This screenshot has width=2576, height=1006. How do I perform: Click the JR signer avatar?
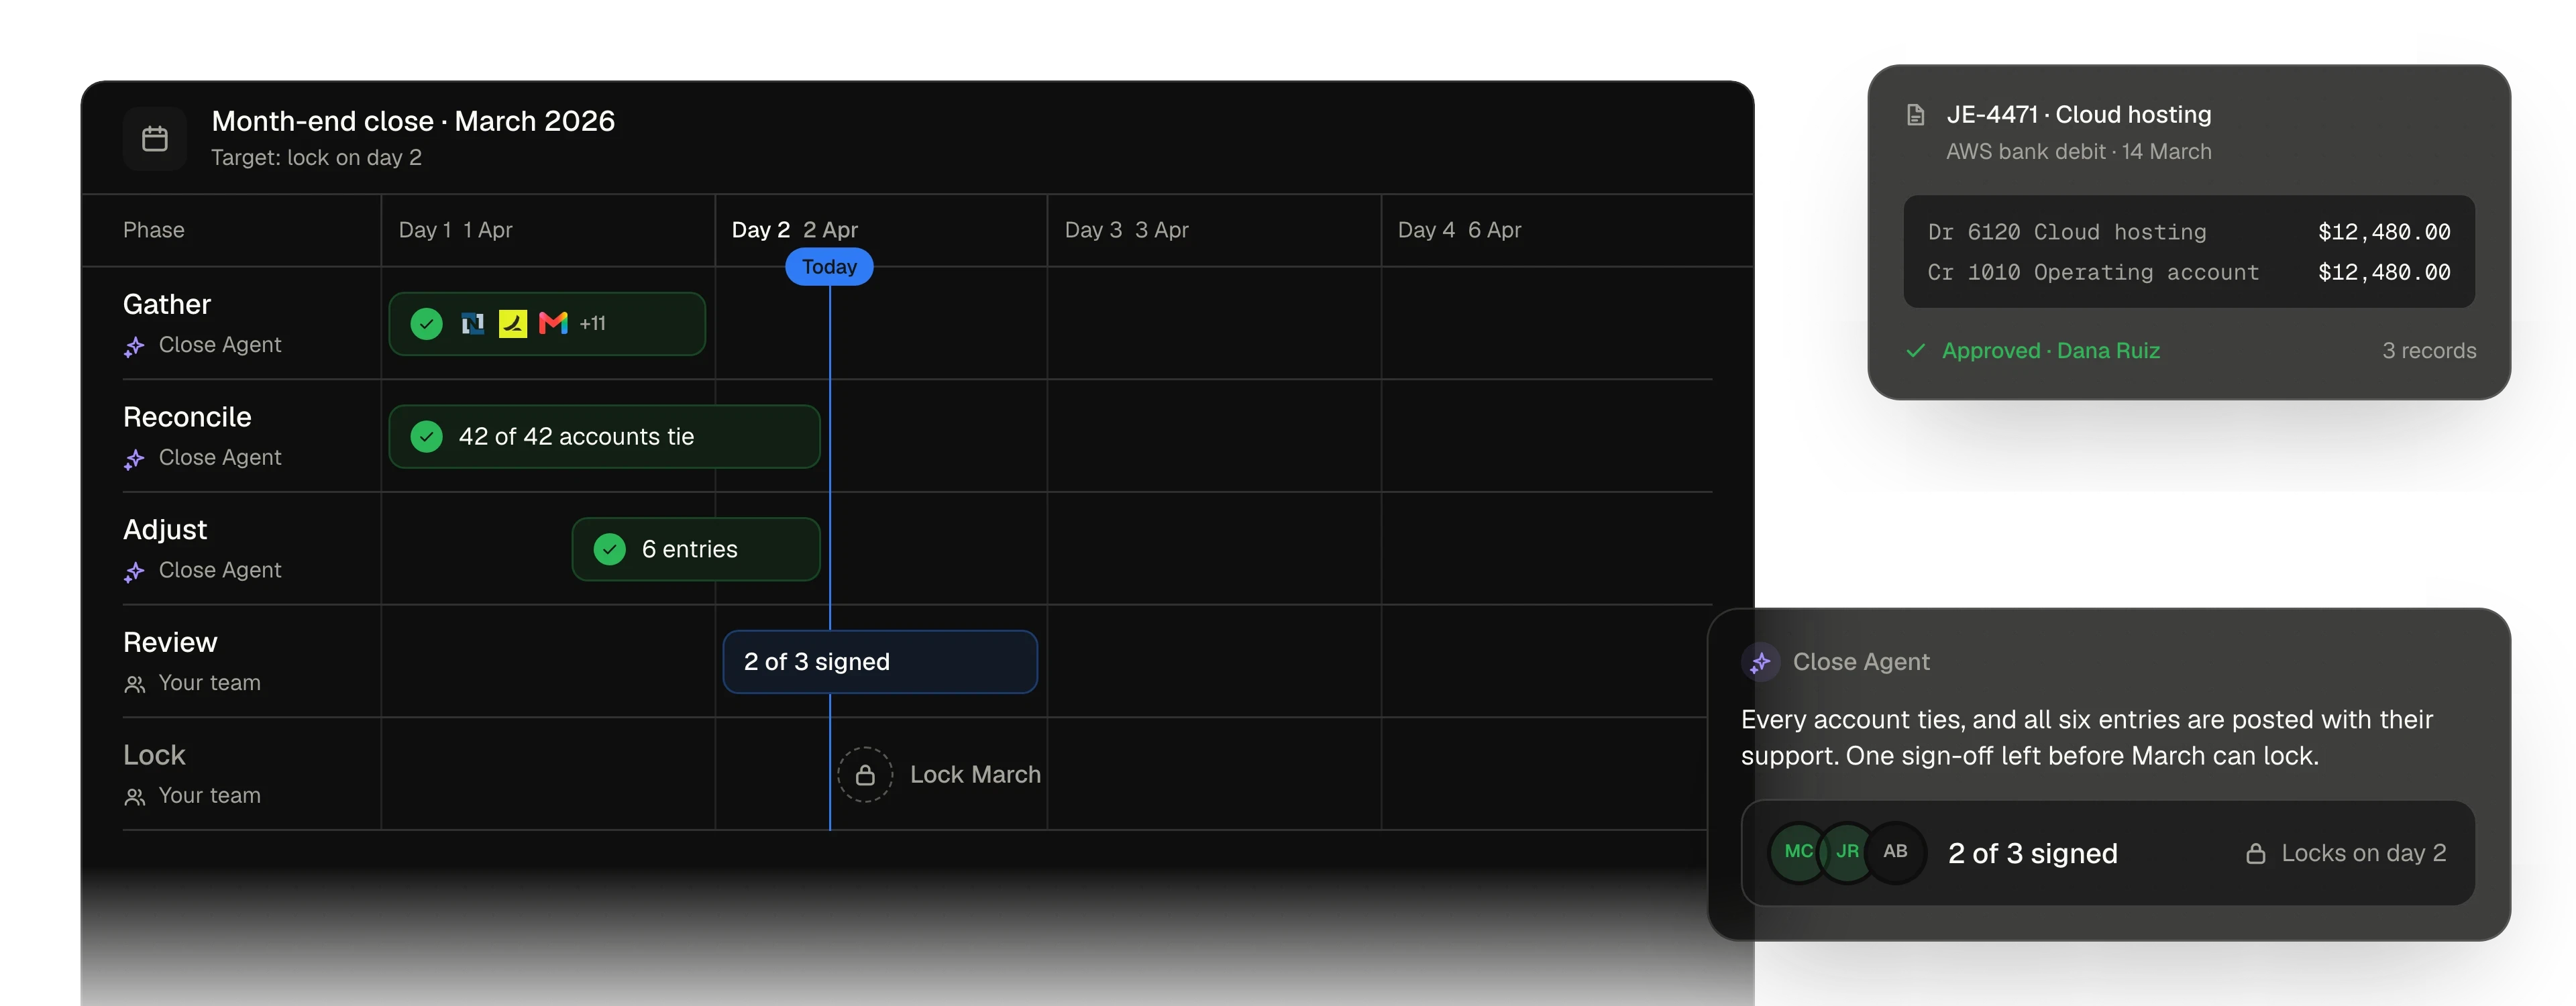pyautogui.click(x=1847, y=852)
